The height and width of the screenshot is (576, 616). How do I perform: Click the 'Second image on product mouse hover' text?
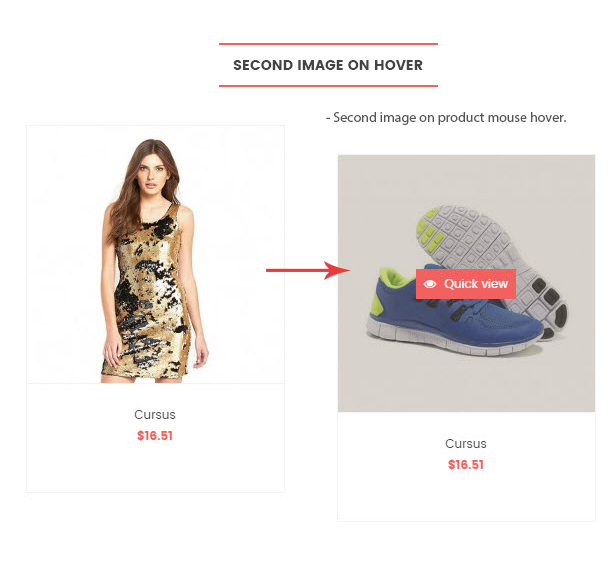click(x=446, y=117)
